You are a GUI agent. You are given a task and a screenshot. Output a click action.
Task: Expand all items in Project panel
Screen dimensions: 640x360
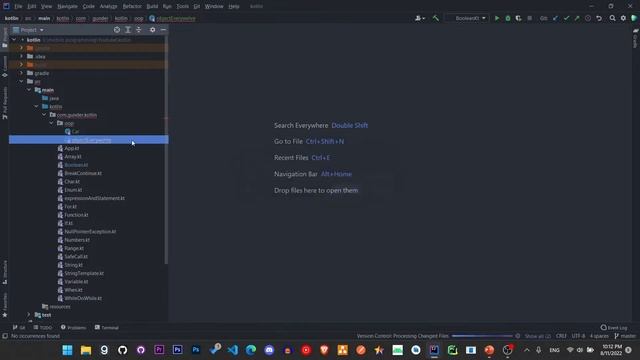click(x=128, y=30)
